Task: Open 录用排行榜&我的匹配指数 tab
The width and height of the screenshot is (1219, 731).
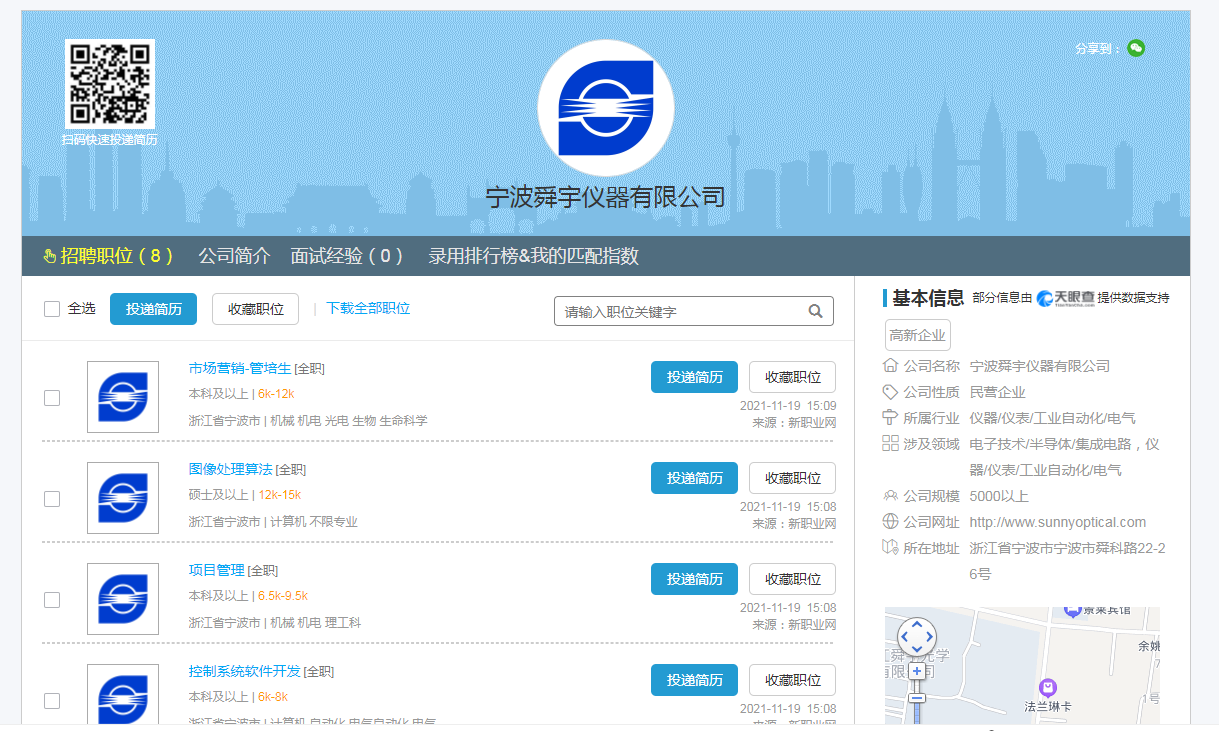Action: click(x=533, y=256)
